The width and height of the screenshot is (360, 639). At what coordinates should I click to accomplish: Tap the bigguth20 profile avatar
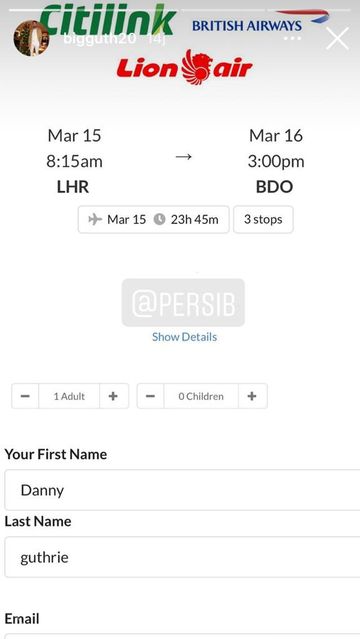(x=31, y=37)
